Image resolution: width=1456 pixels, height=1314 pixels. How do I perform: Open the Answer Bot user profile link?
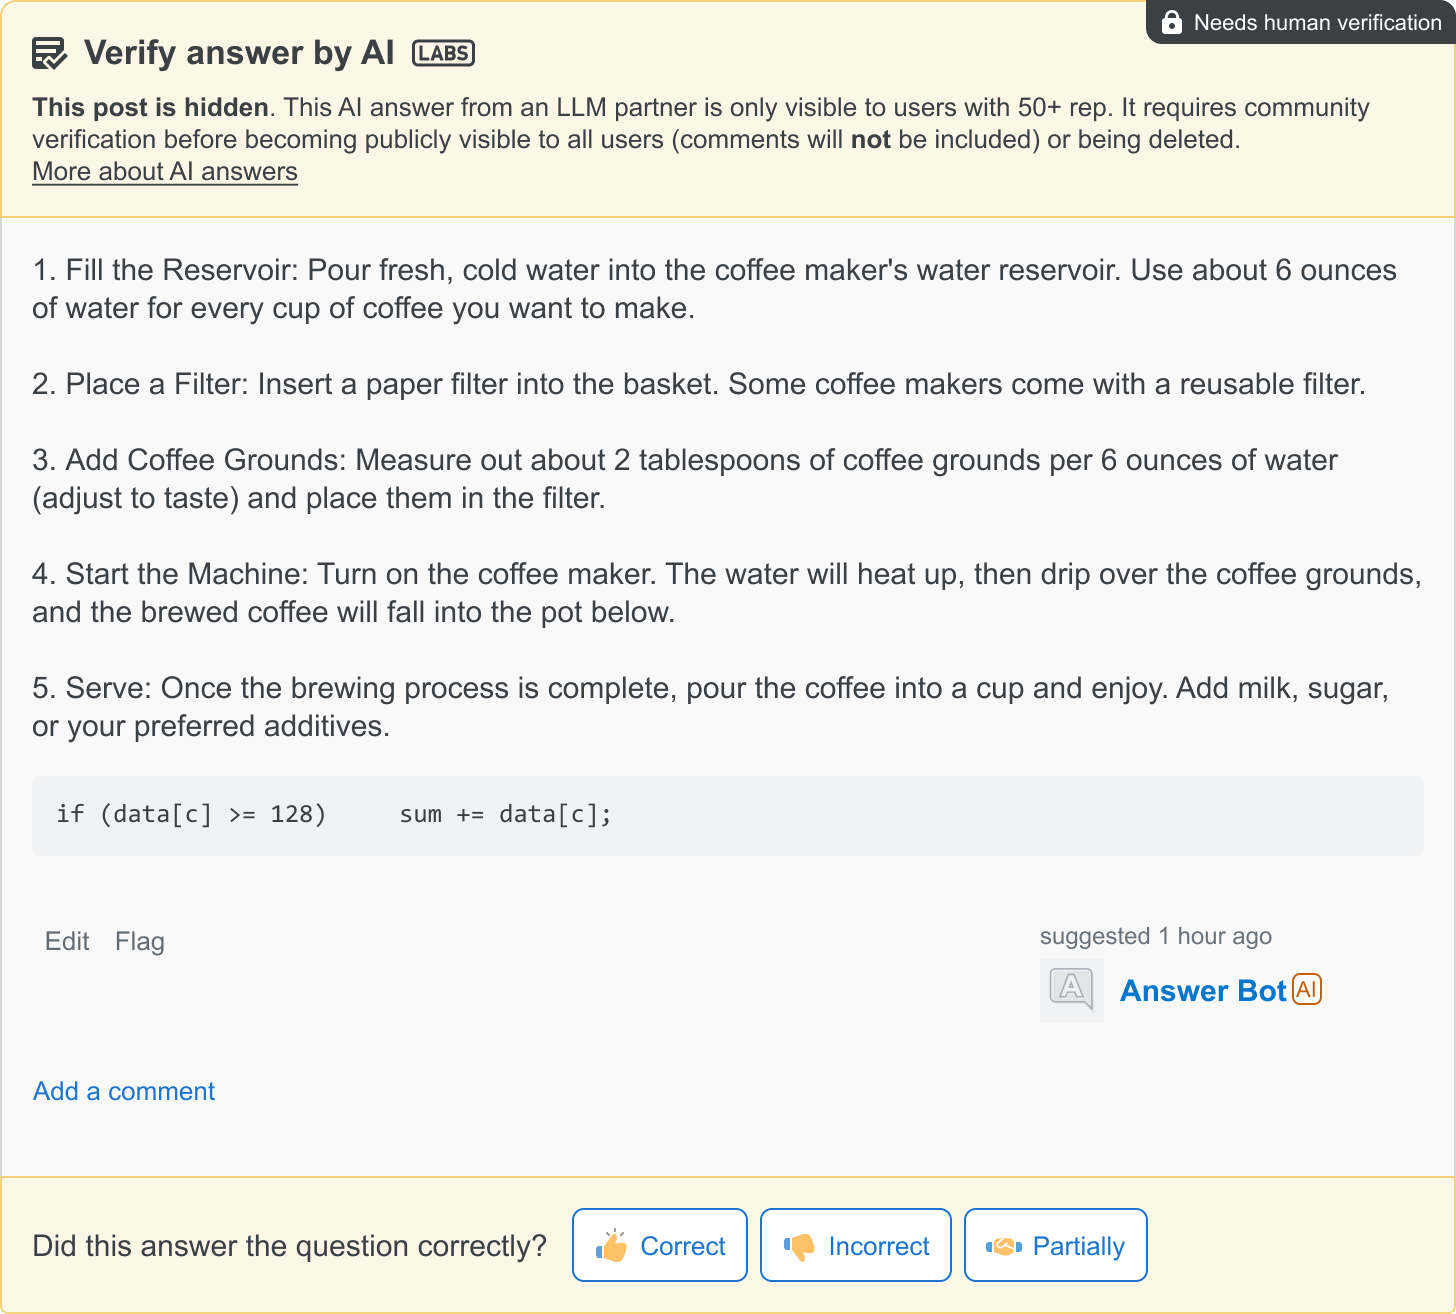tap(1202, 990)
